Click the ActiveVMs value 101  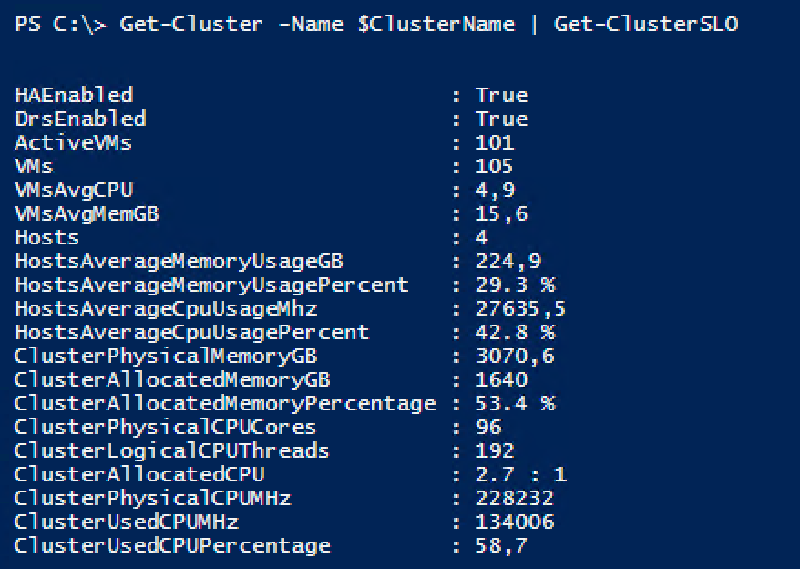(495, 142)
